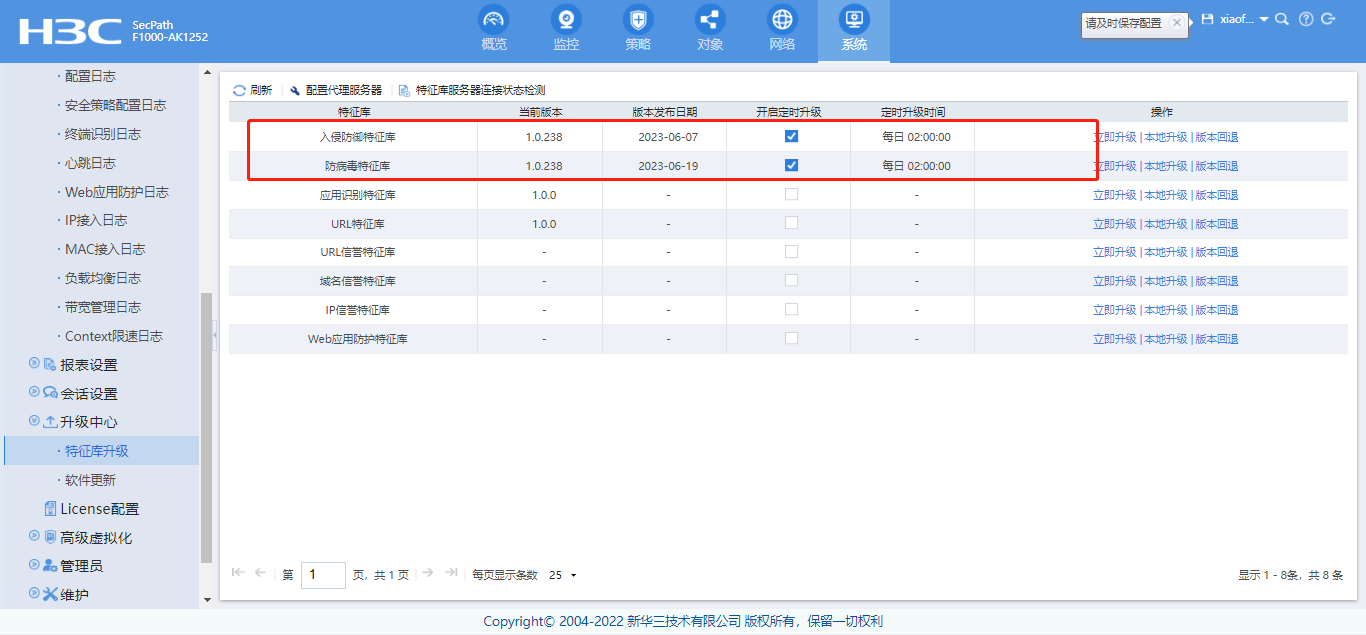Click the logout icon in the header
Screen dimensions: 1366x635
1328,19
